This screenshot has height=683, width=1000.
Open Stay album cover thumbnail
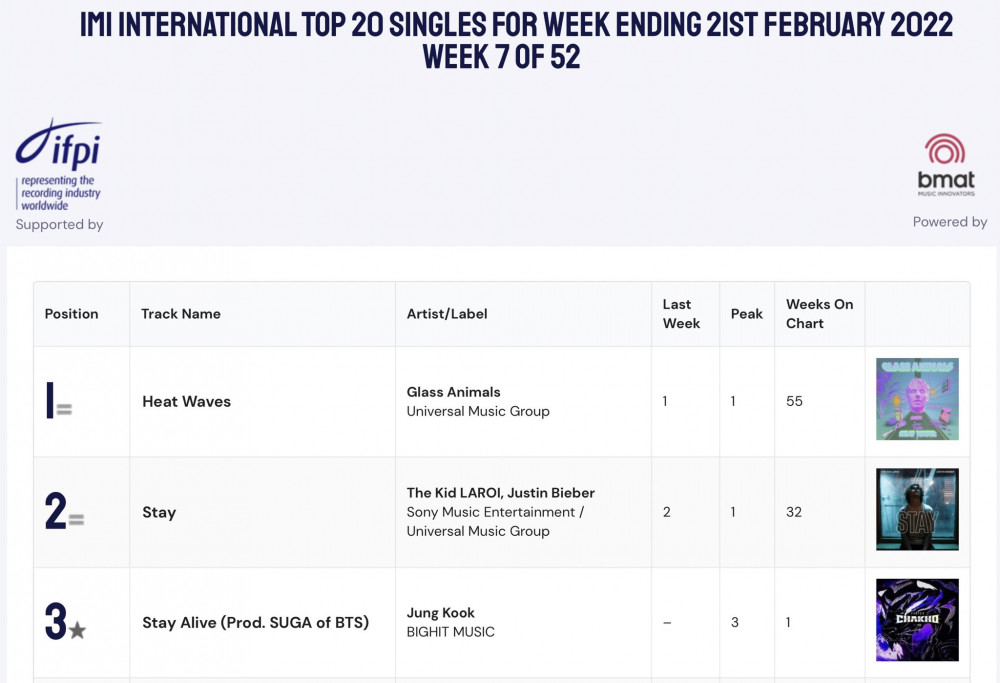coord(917,510)
